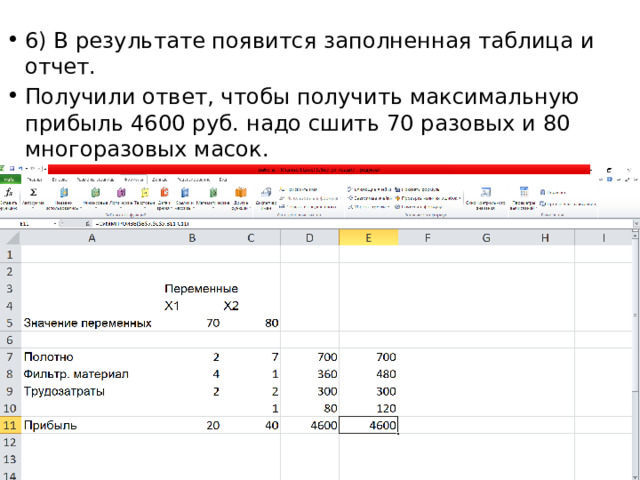
Task: Open the Name Manager icon
Action: click(x=266, y=192)
